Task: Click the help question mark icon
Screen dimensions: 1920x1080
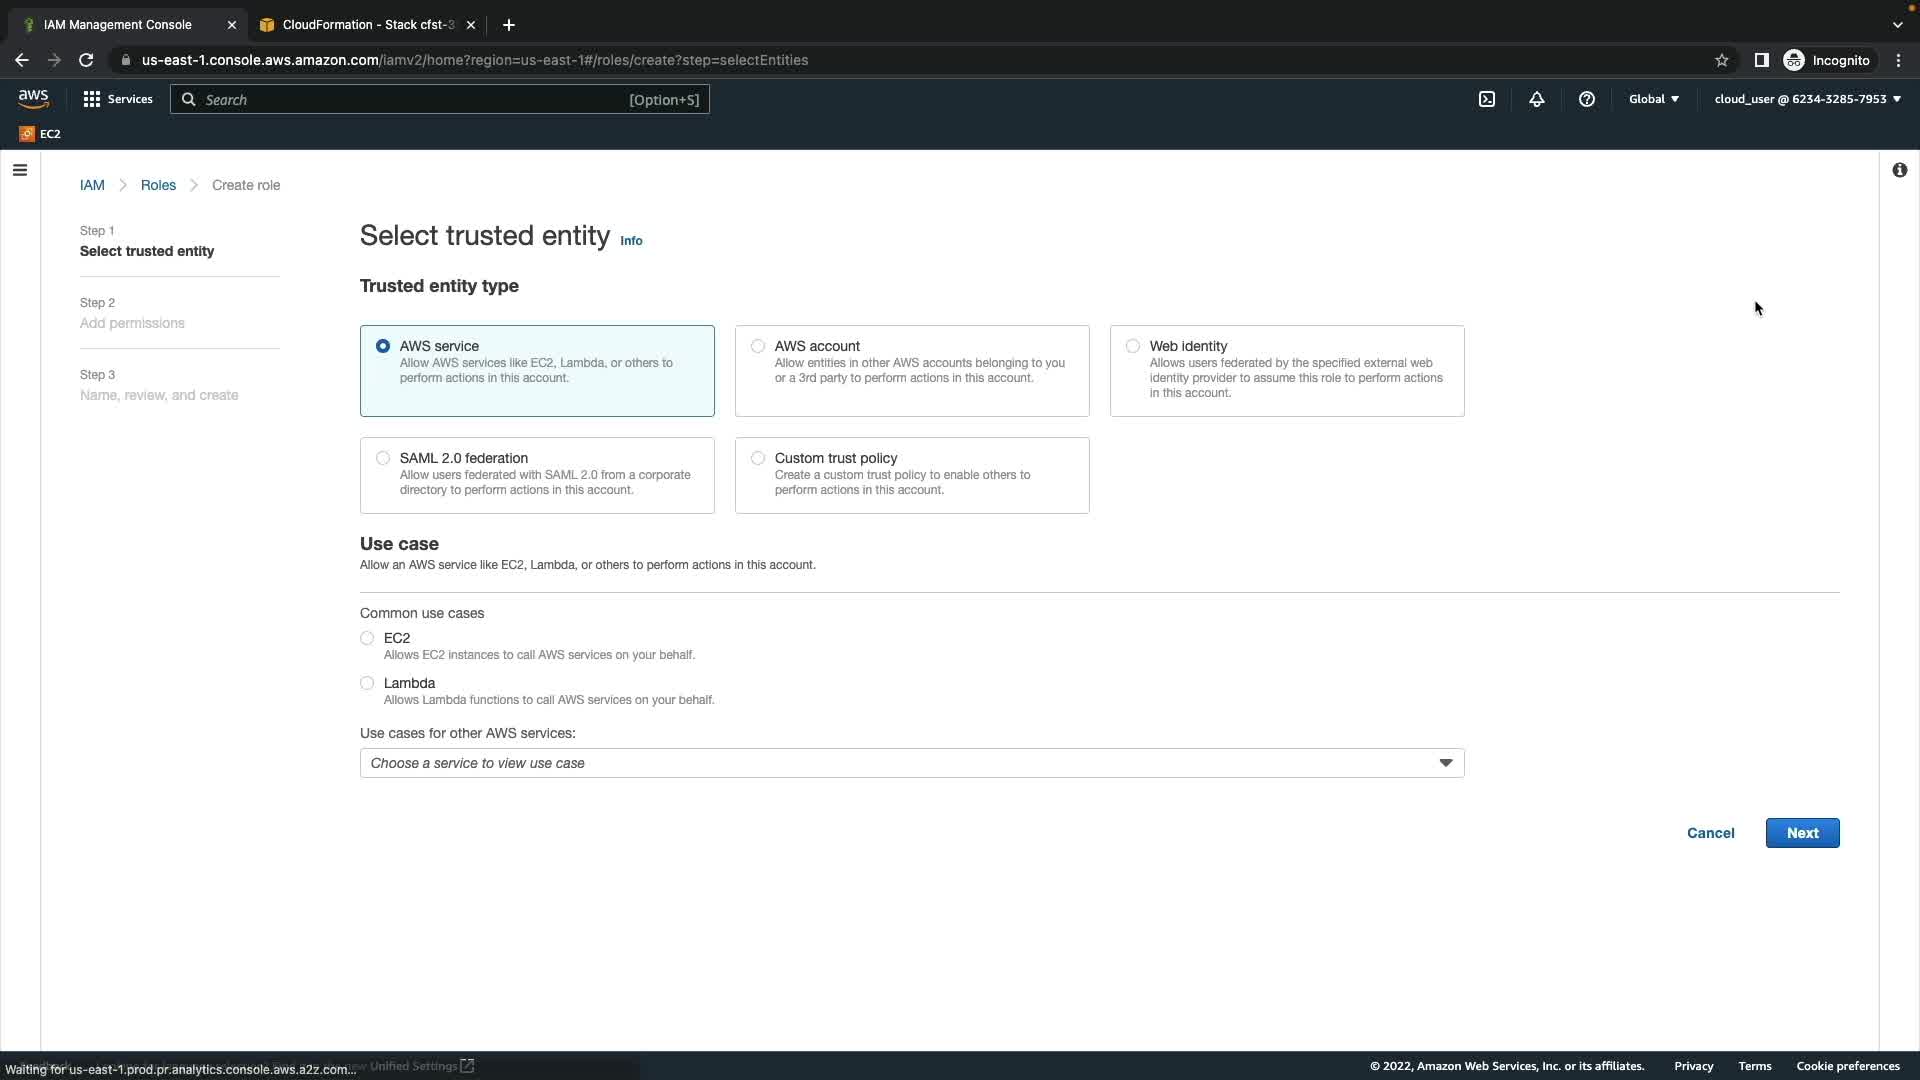Action: click(1587, 99)
